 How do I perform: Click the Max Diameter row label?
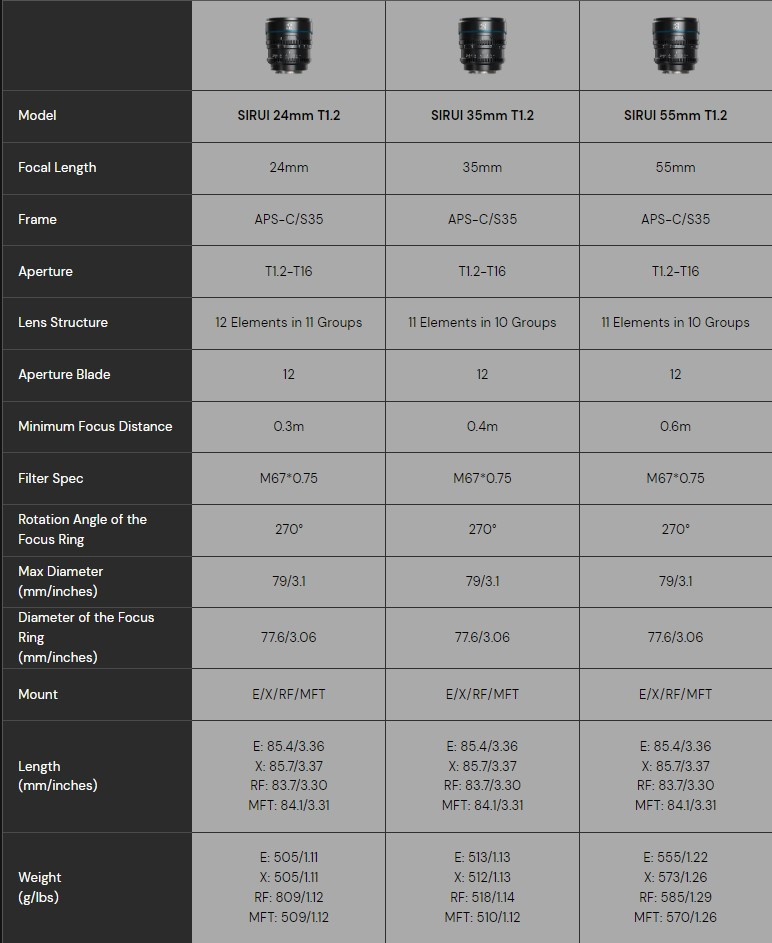pos(60,581)
